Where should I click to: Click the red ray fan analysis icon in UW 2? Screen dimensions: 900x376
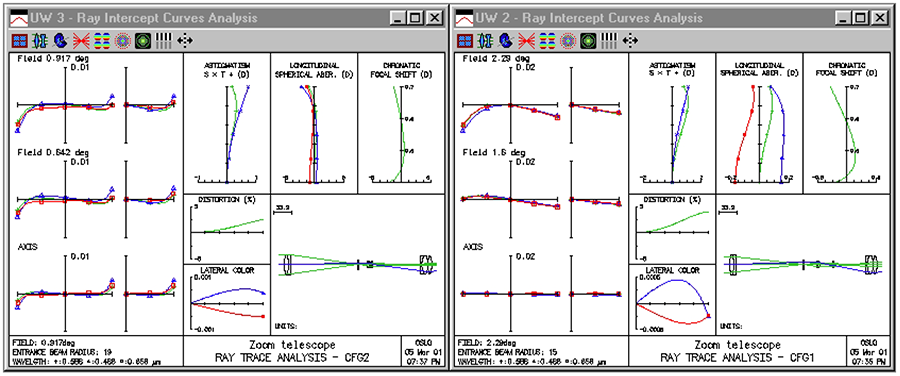click(x=526, y=40)
